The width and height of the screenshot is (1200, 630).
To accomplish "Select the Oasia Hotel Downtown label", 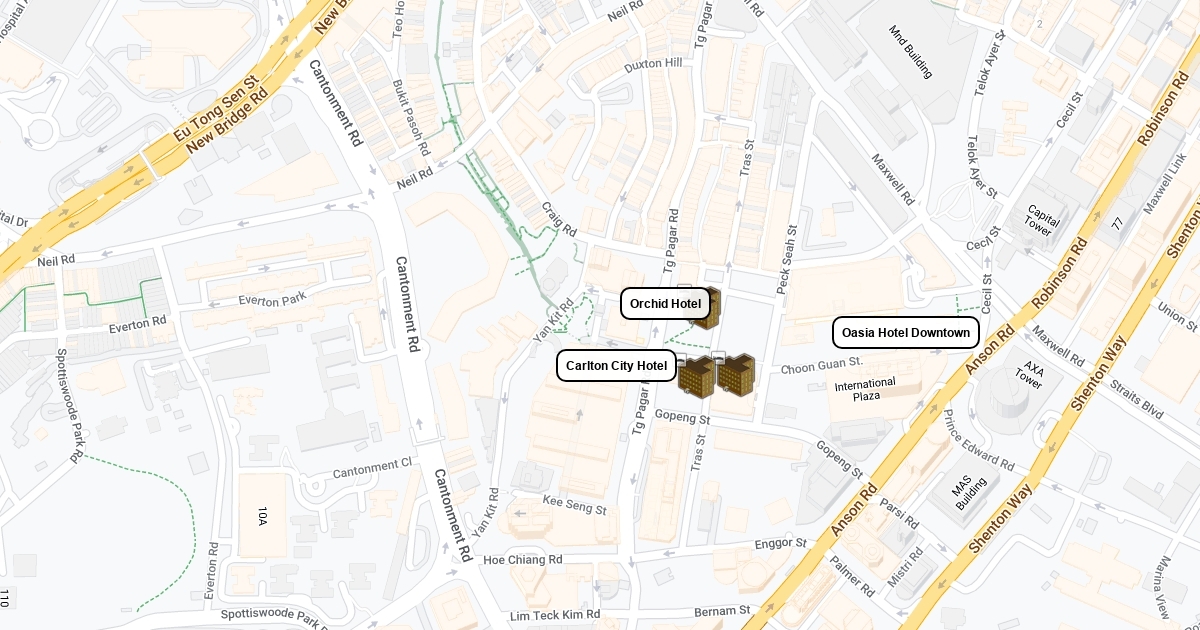I will [x=906, y=333].
